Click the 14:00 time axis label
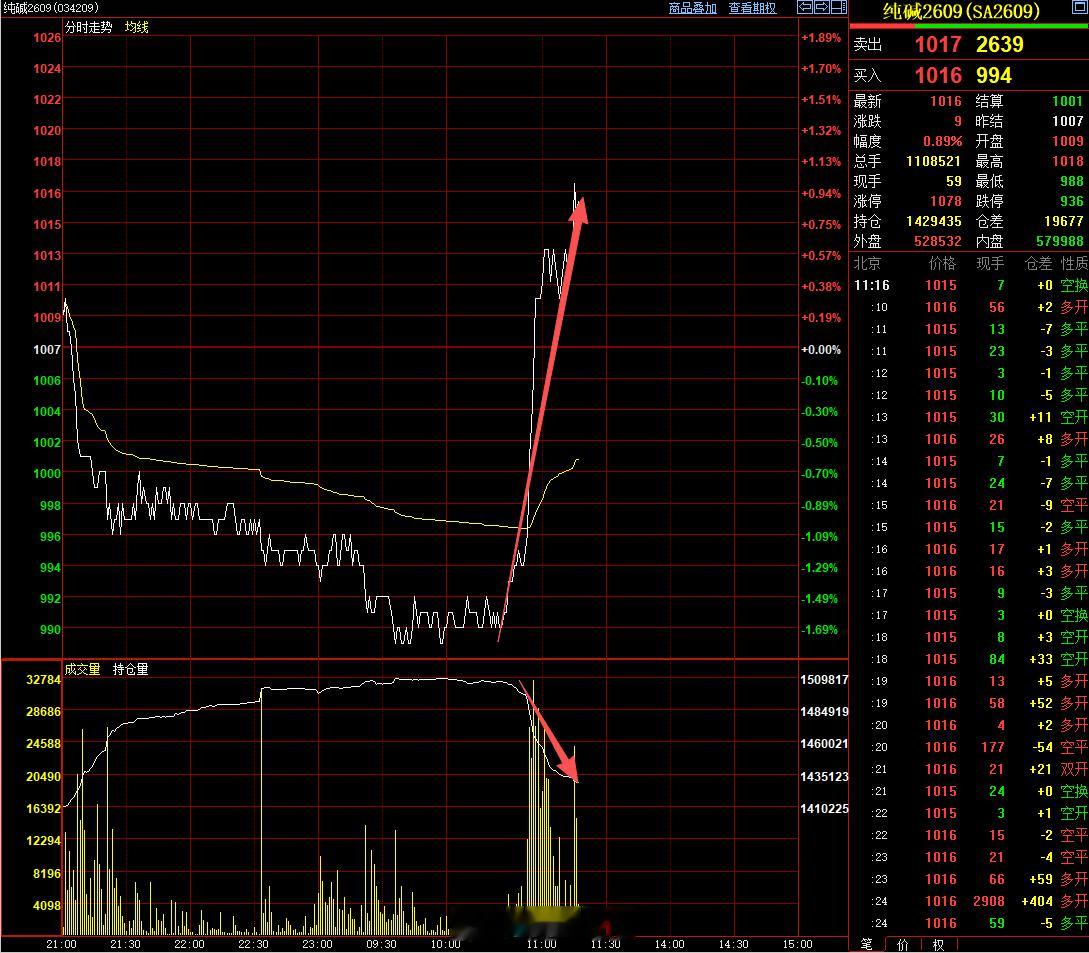This screenshot has height=953, width=1089. (x=669, y=945)
